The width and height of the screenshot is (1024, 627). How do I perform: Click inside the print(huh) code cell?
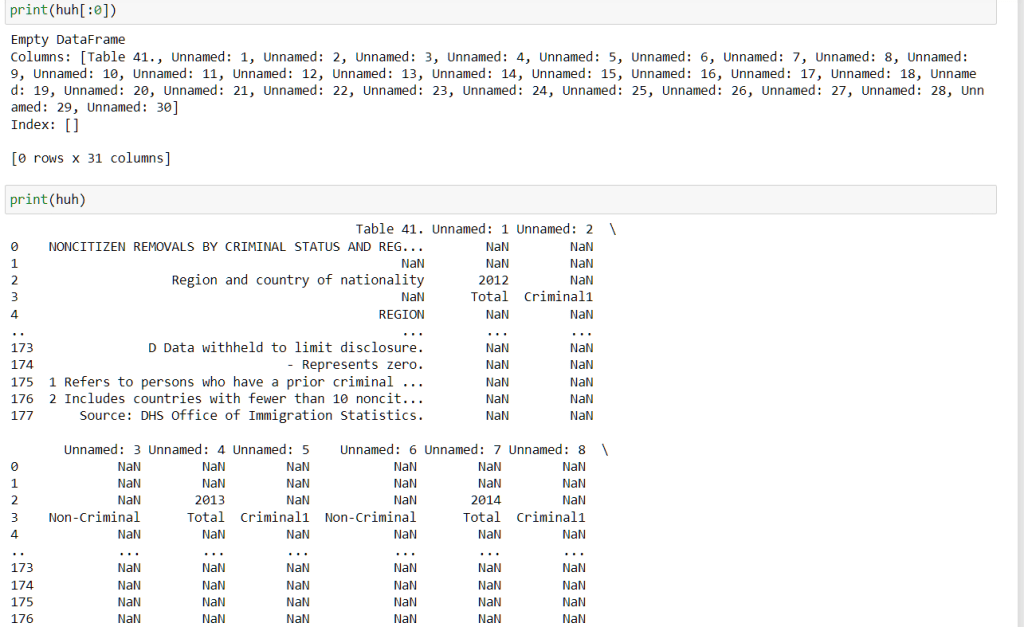click(x=500, y=199)
